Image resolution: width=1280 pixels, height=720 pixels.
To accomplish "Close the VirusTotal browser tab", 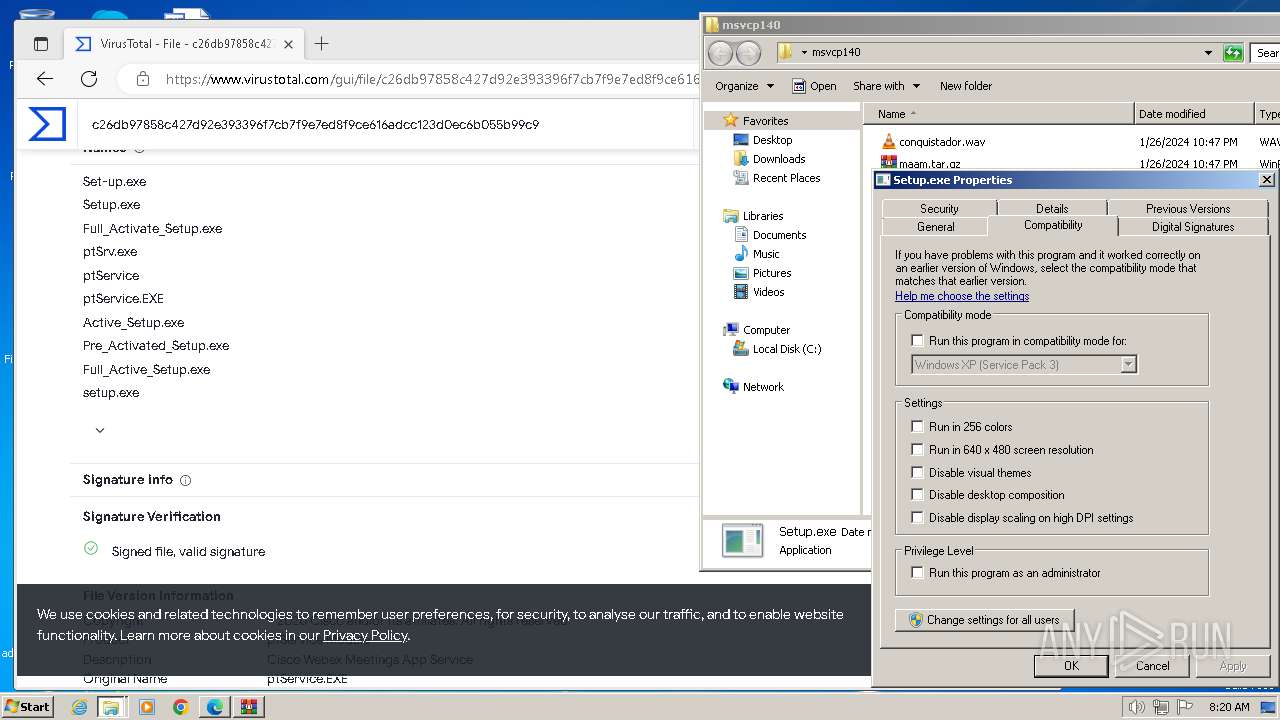I will click(x=288, y=44).
